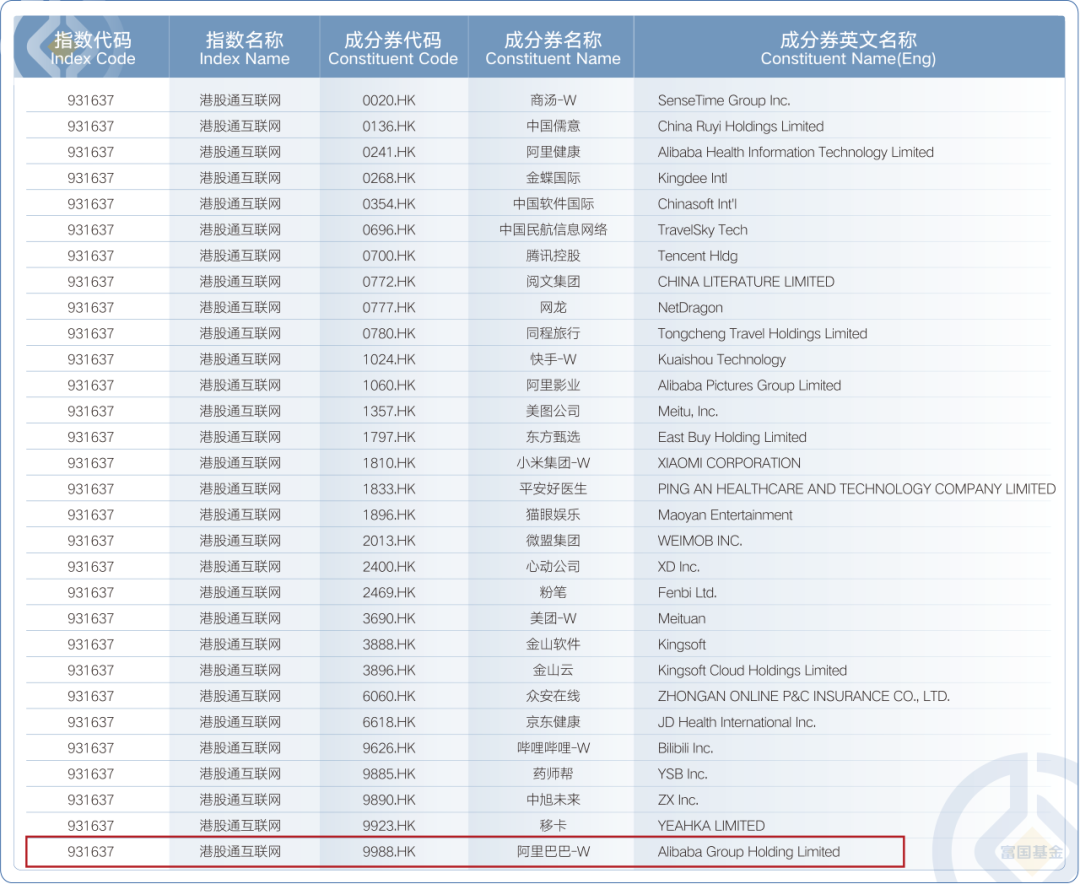1080x884 pixels.
Task: Select the 0268.HK code cell
Action: [389, 178]
